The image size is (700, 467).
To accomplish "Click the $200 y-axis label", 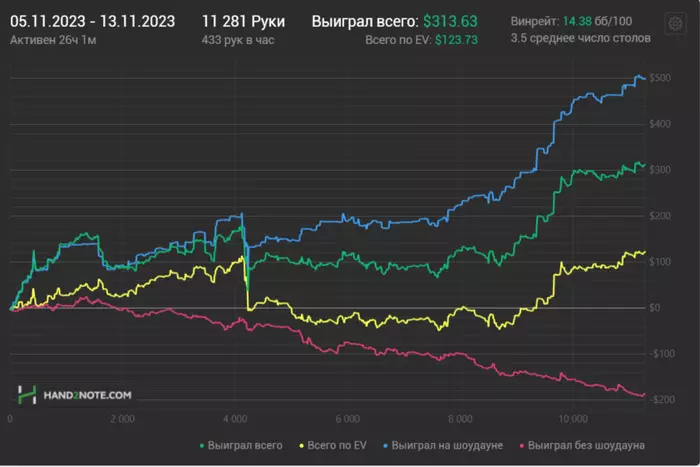I will [660, 216].
